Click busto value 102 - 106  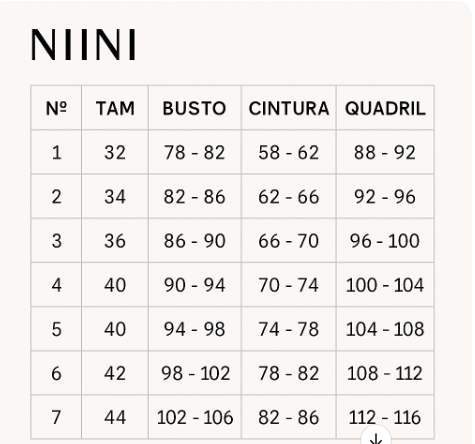(x=195, y=417)
